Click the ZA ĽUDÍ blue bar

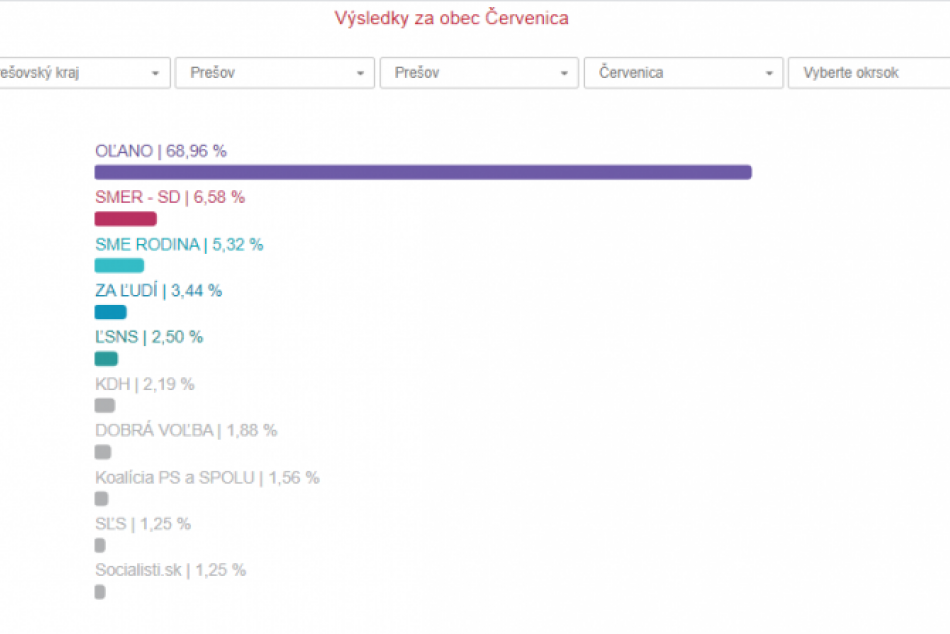(x=110, y=312)
